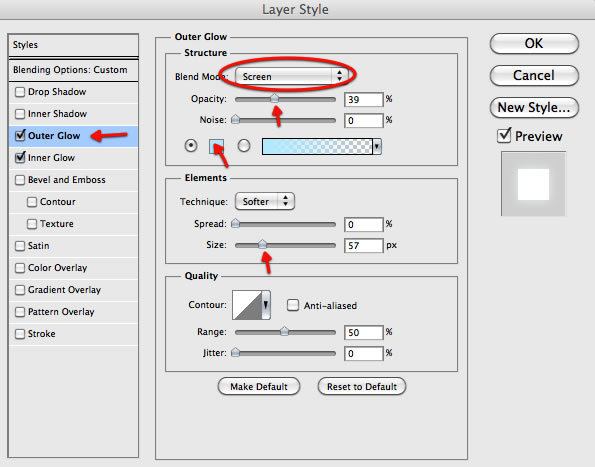595x467 pixels.
Task: Click the Opacity value field showing 39
Action: [x=364, y=99]
